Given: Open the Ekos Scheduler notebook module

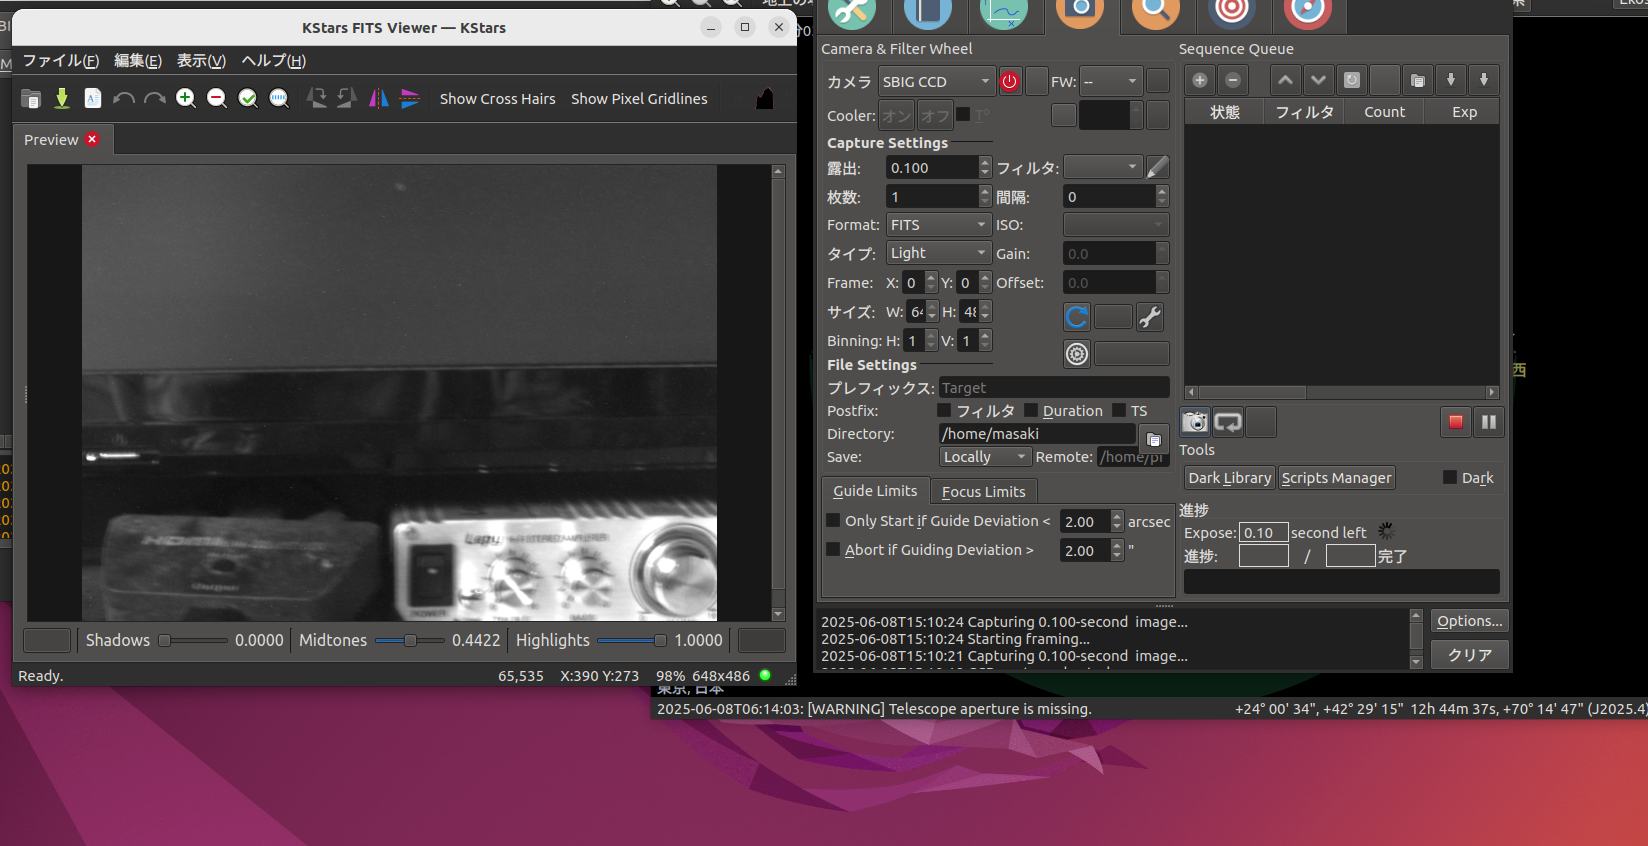Looking at the screenshot, I should tap(927, 12).
